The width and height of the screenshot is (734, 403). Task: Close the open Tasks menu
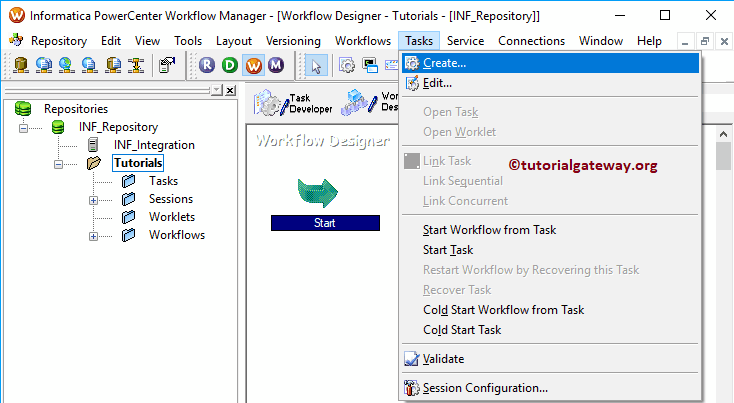click(419, 41)
